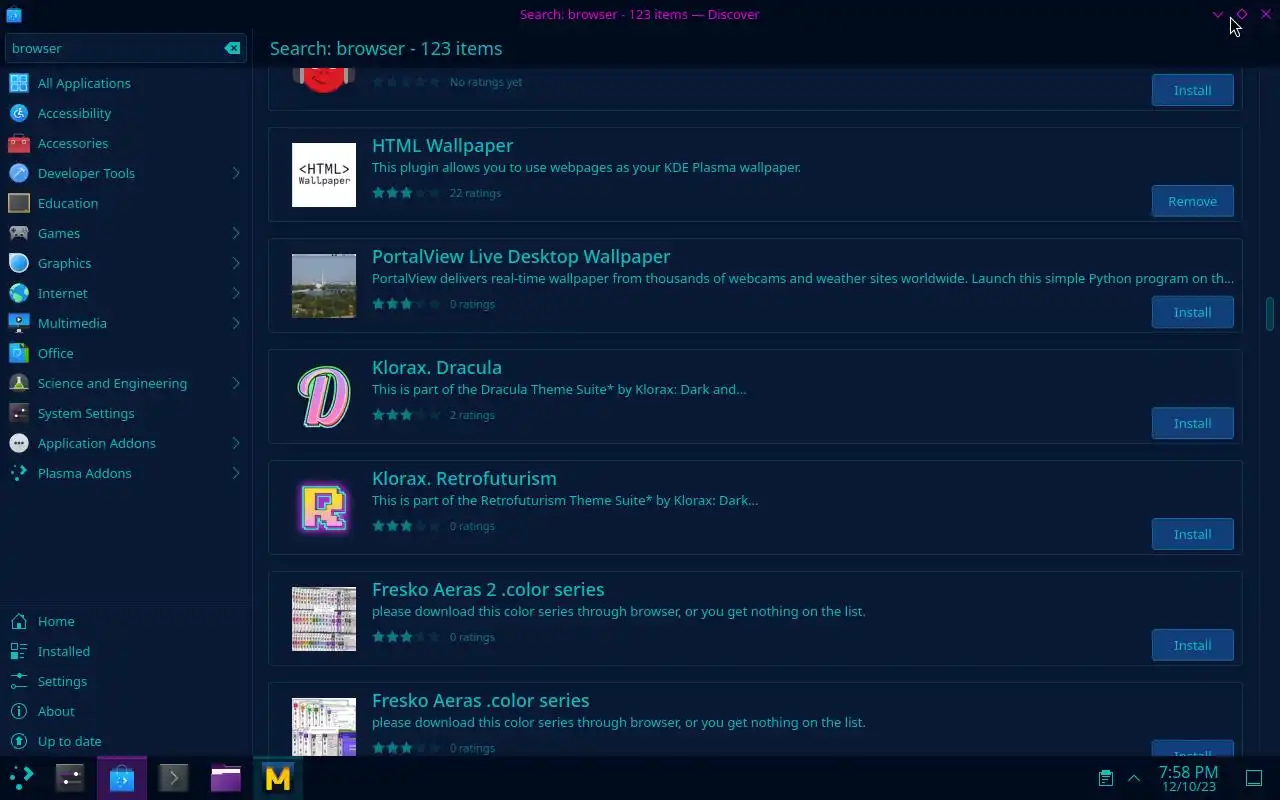
Task: Click the Accessories toolbox icon
Action: pyautogui.click(x=19, y=143)
